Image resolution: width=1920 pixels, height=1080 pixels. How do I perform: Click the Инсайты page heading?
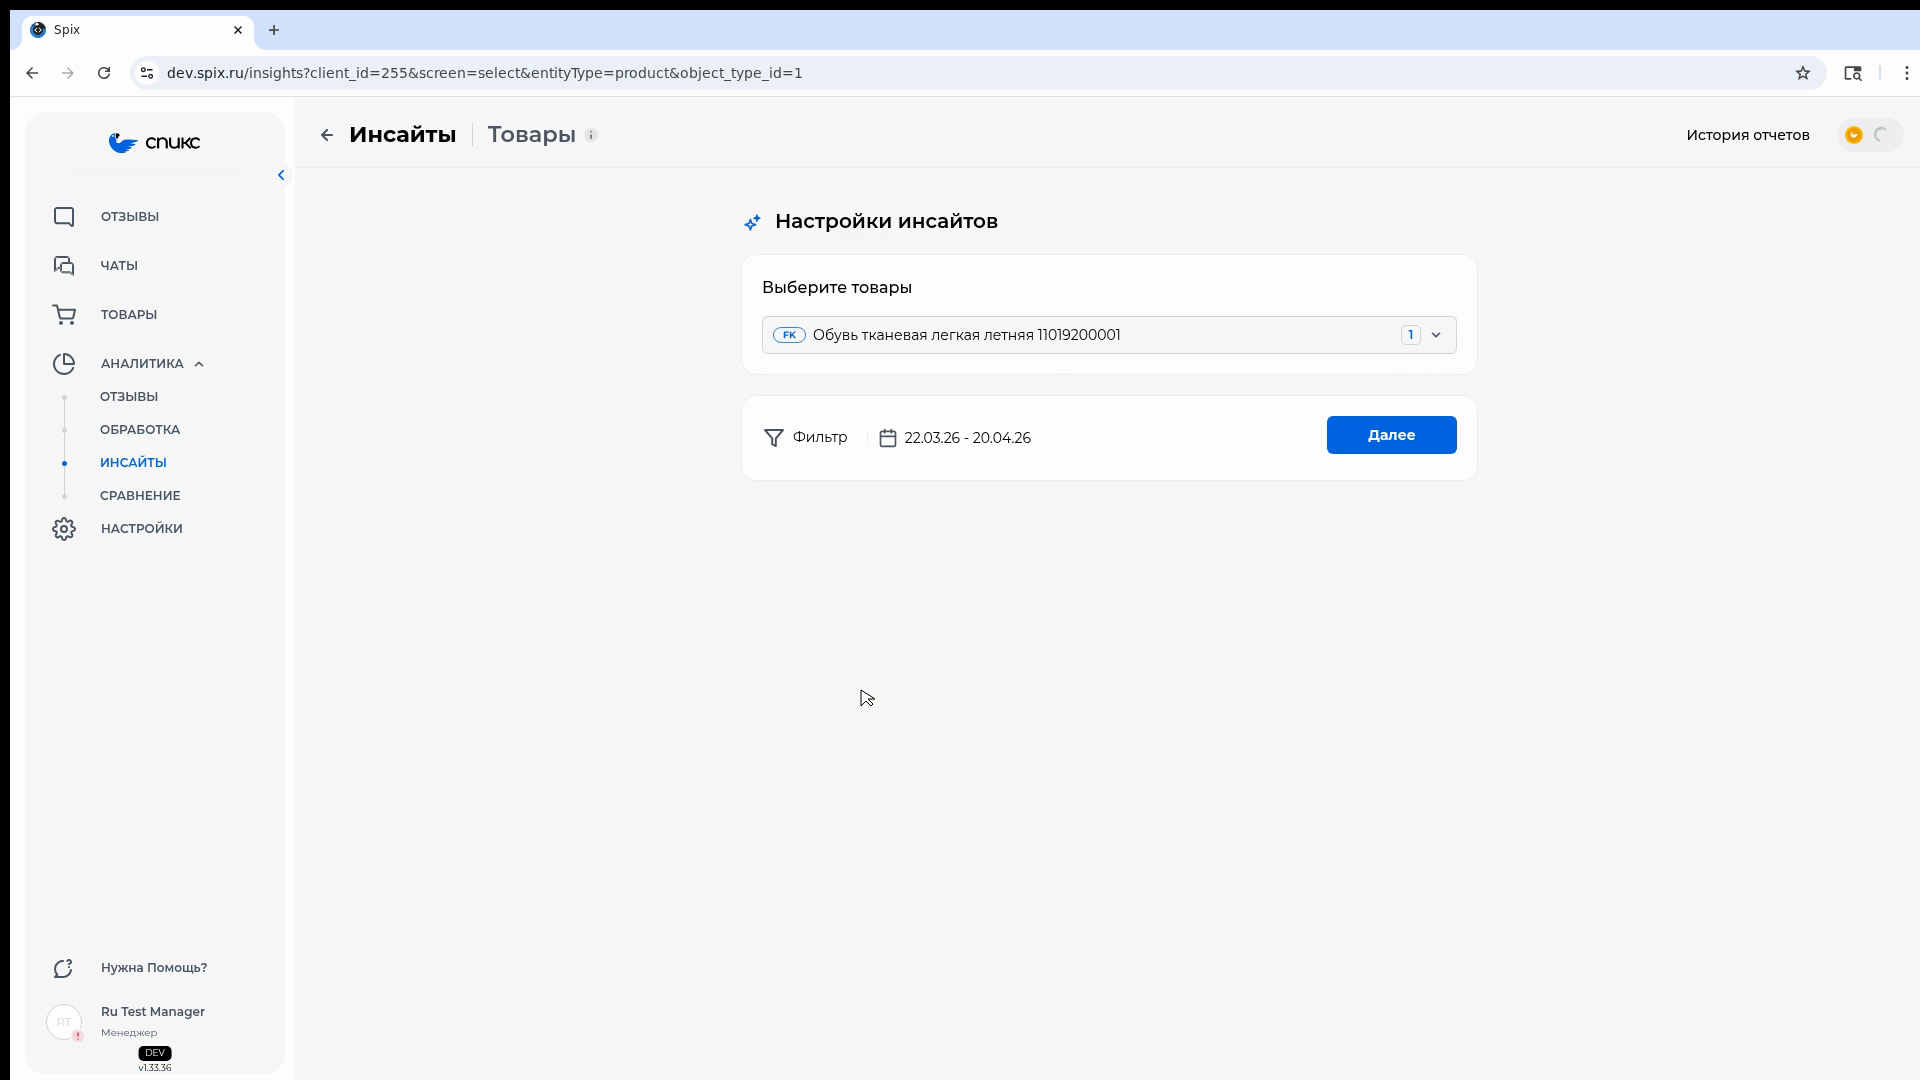[x=402, y=135]
